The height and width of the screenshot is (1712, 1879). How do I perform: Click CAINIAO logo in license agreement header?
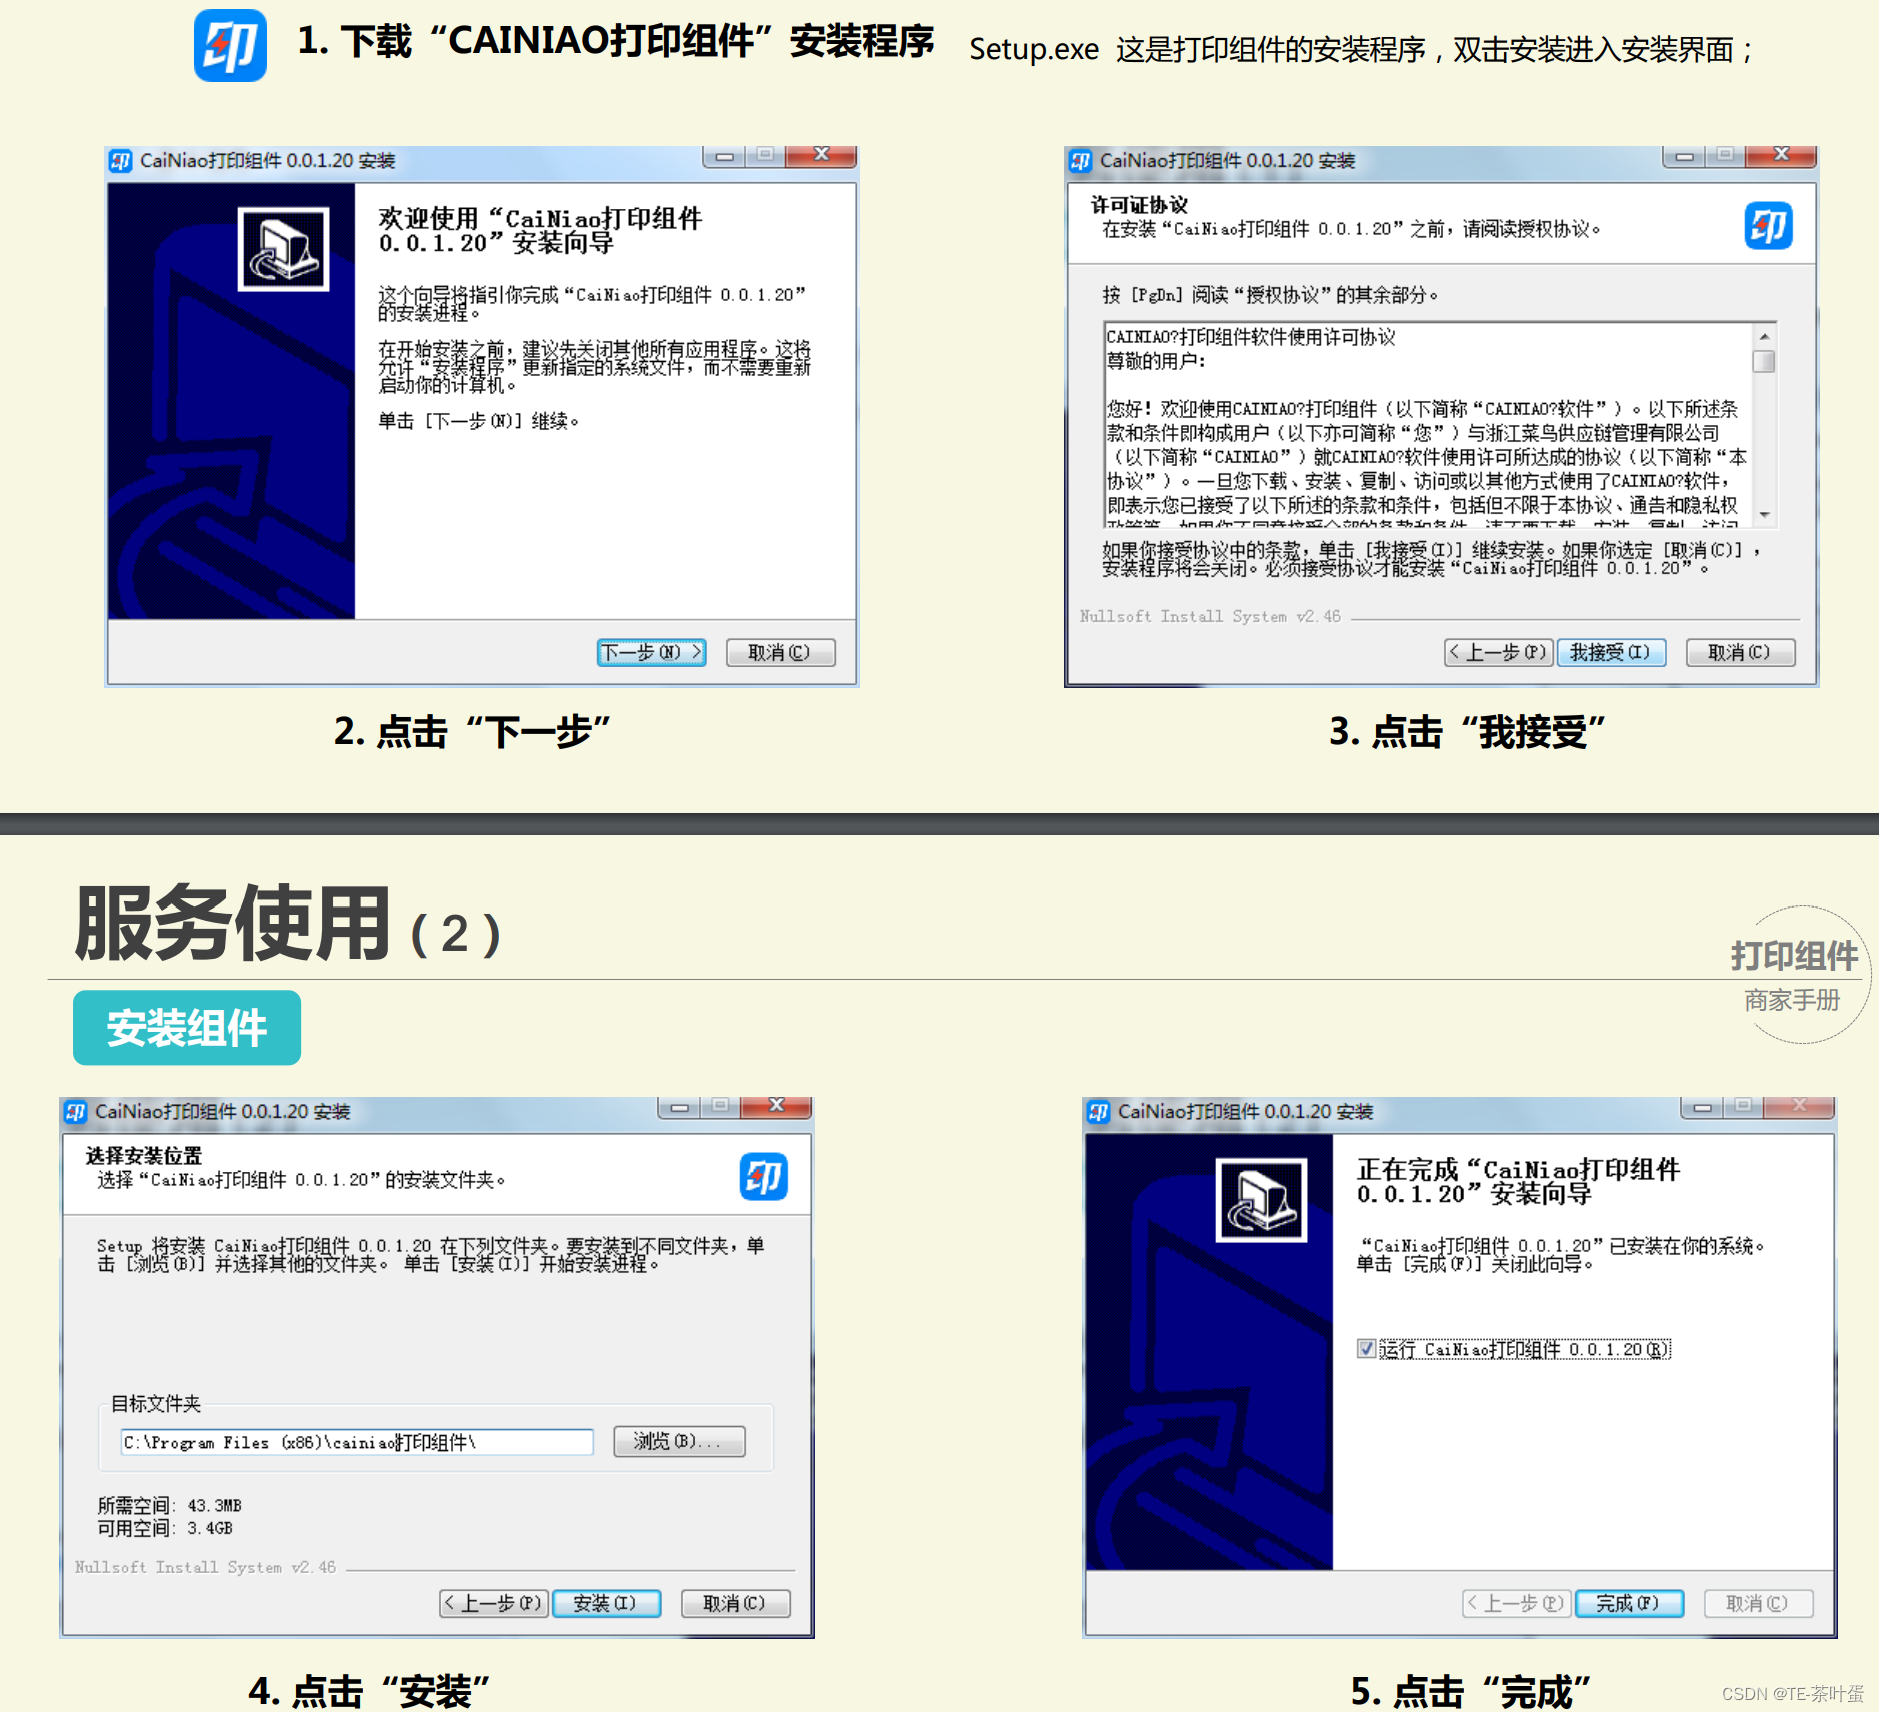click(1768, 225)
